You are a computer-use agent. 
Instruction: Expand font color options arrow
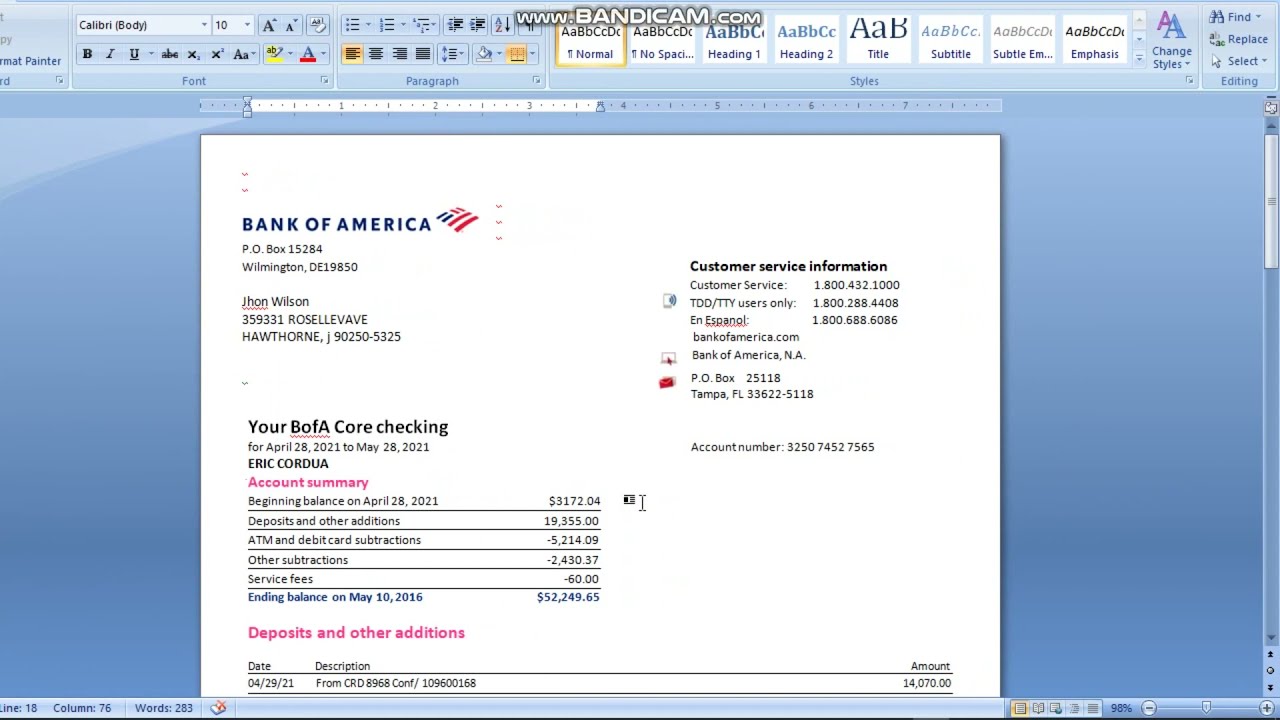click(325, 54)
